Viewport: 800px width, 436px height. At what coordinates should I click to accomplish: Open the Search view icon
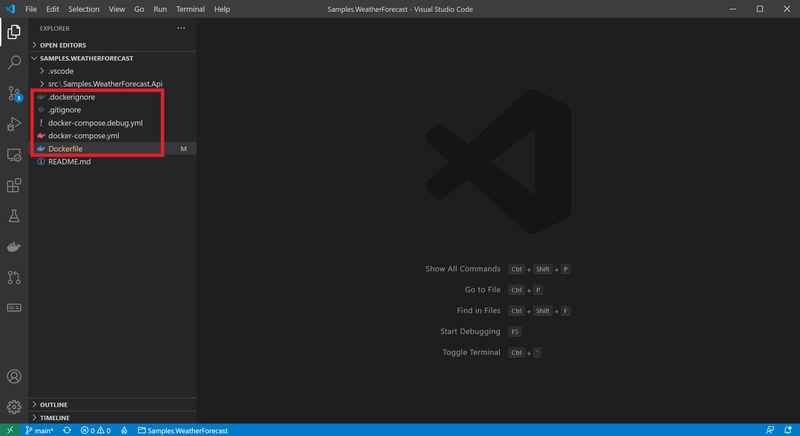point(14,62)
